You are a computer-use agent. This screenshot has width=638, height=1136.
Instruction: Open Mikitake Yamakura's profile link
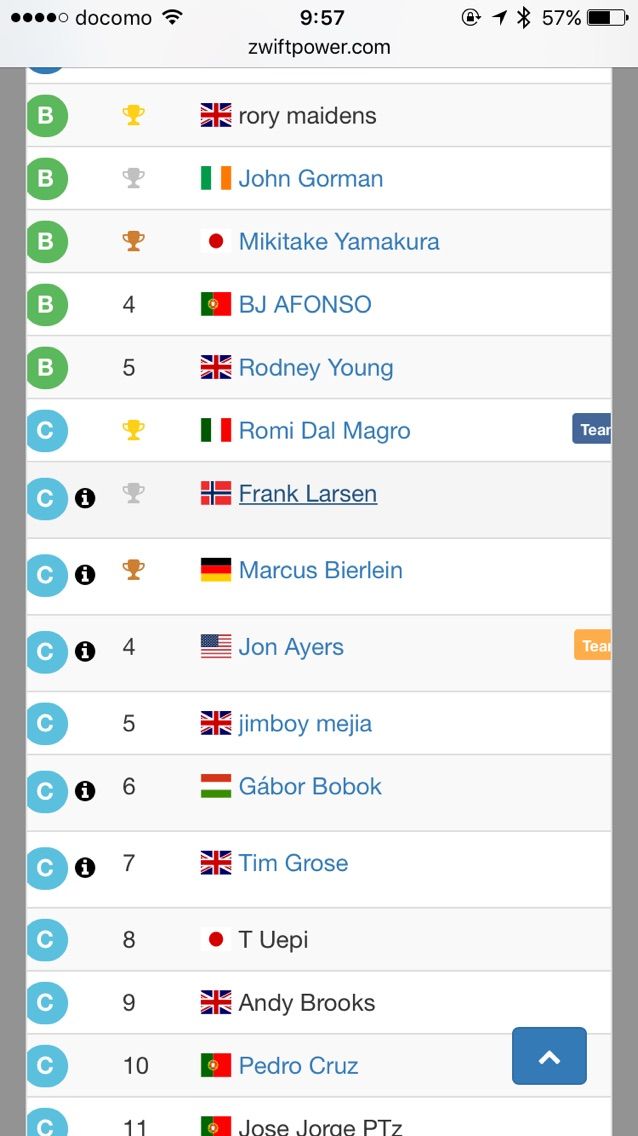pyautogui.click(x=339, y=242)
